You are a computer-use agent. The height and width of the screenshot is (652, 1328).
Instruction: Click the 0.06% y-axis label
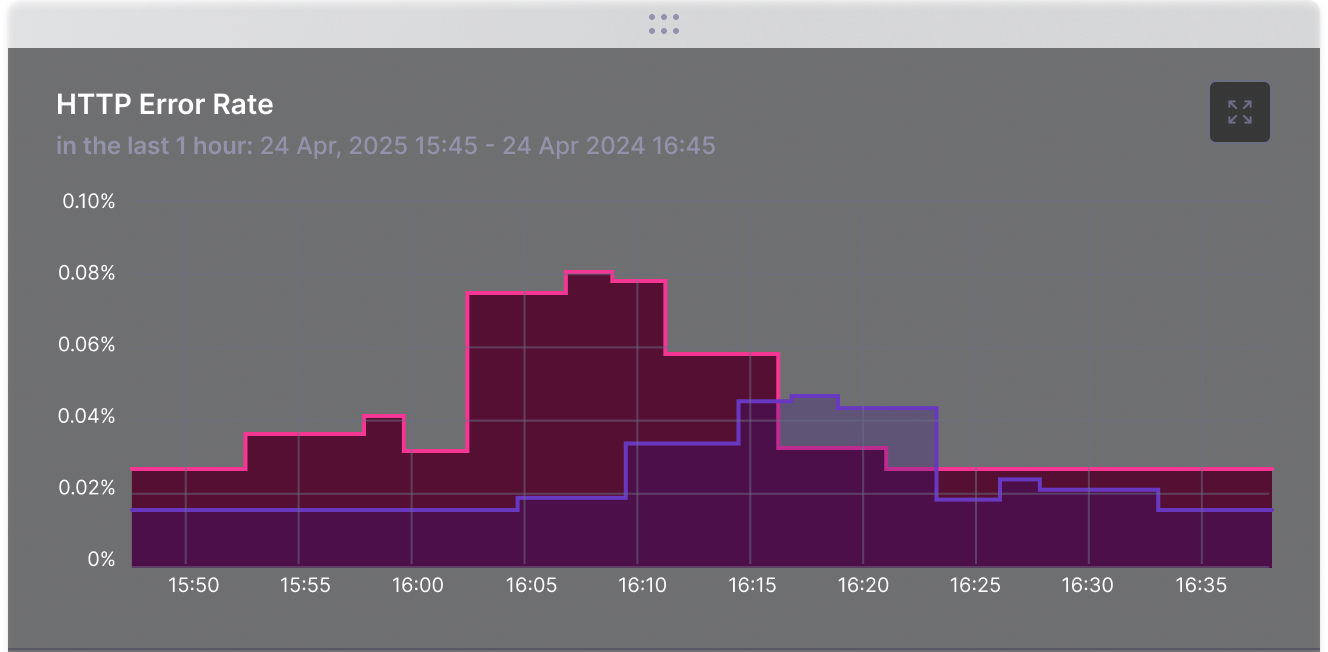pyautogui.click(x=89, y=344)
